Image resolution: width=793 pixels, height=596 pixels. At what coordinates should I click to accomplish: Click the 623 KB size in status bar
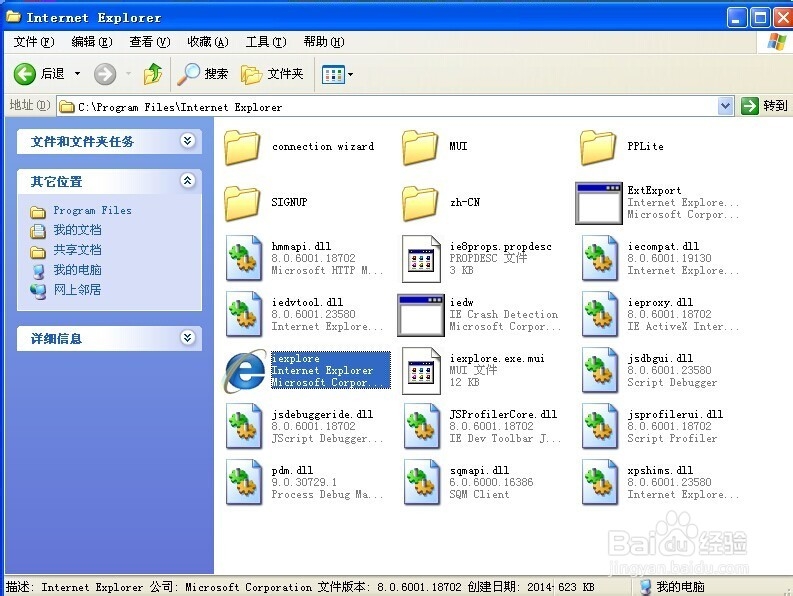coord(576,587)
